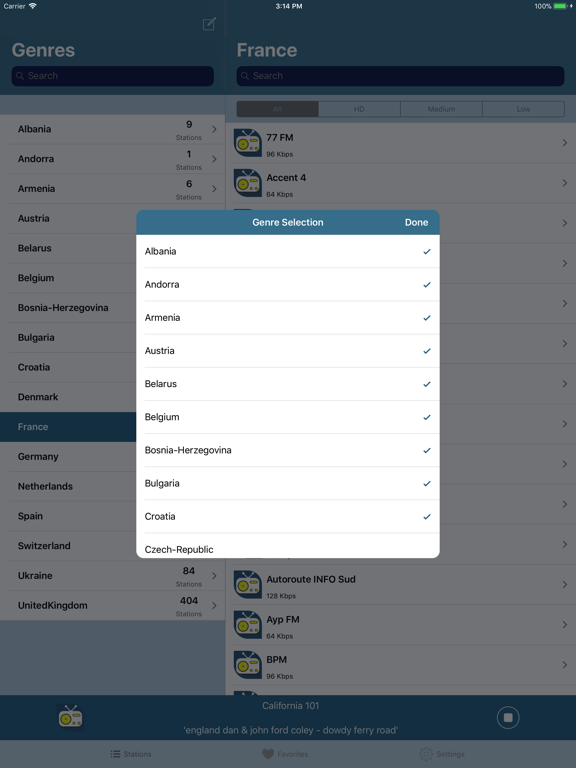The width and height of the screenshot is (576, 768).
Task: Uncheck Bulgaria in Genre Selection
Action: click(427, 483)
